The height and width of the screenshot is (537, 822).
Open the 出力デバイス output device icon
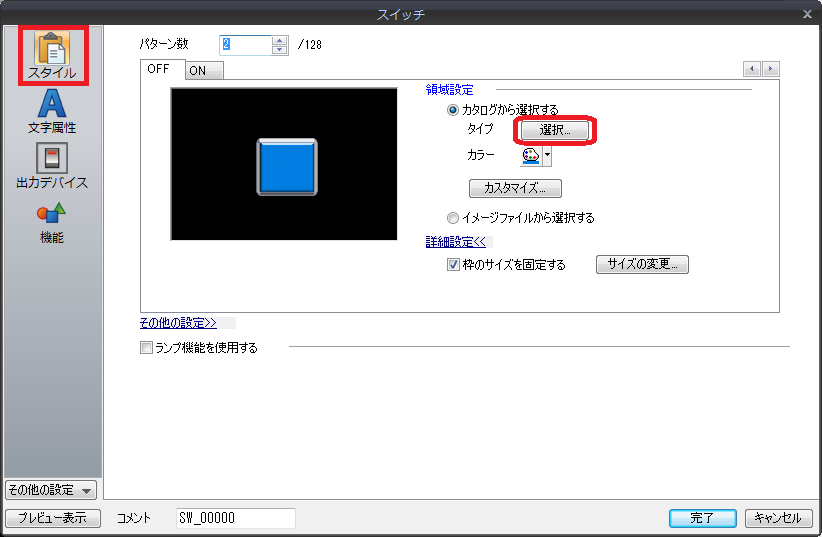[51, 165]
